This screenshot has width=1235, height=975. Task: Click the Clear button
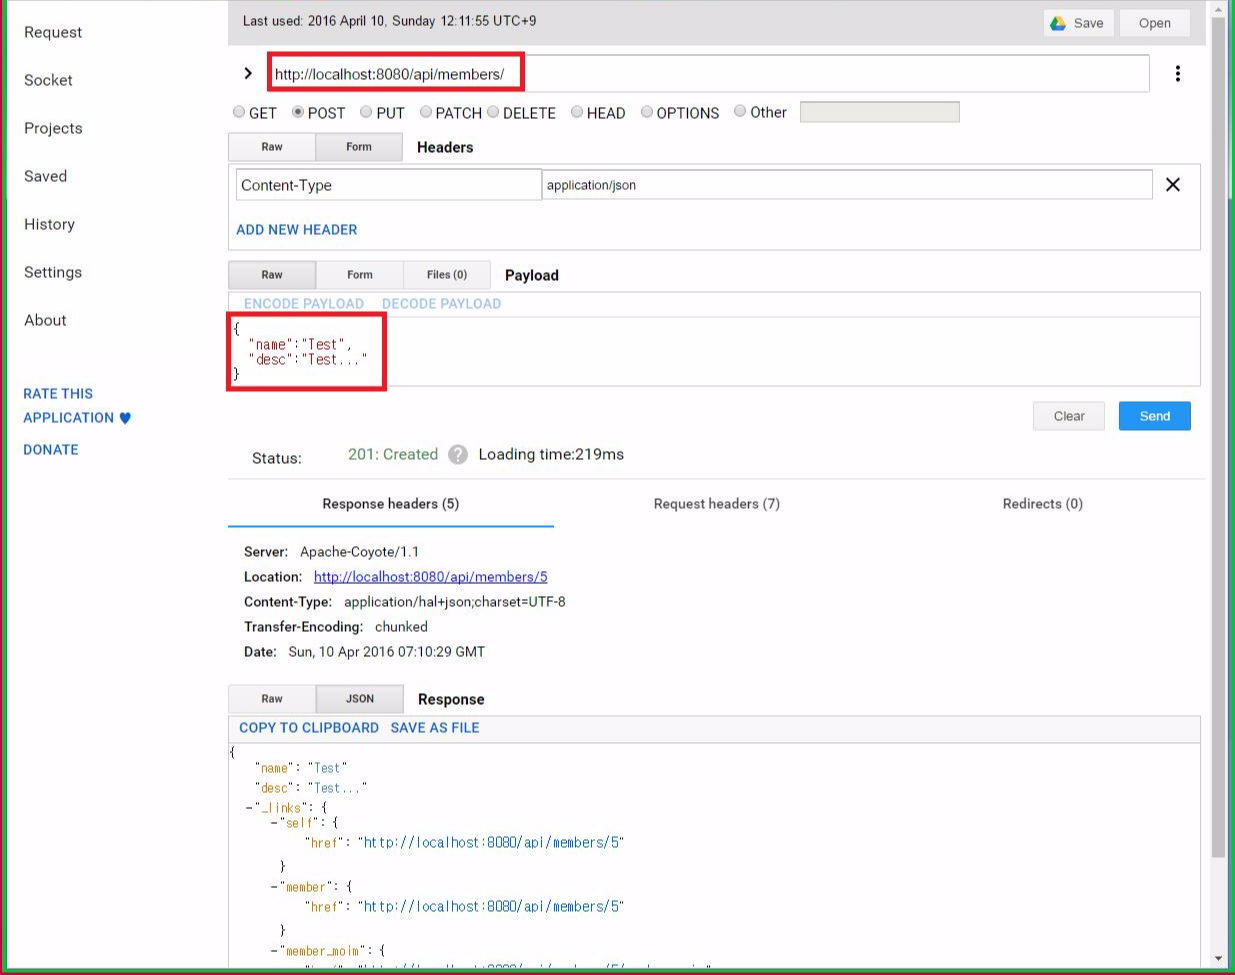[x=1069, y=416]
